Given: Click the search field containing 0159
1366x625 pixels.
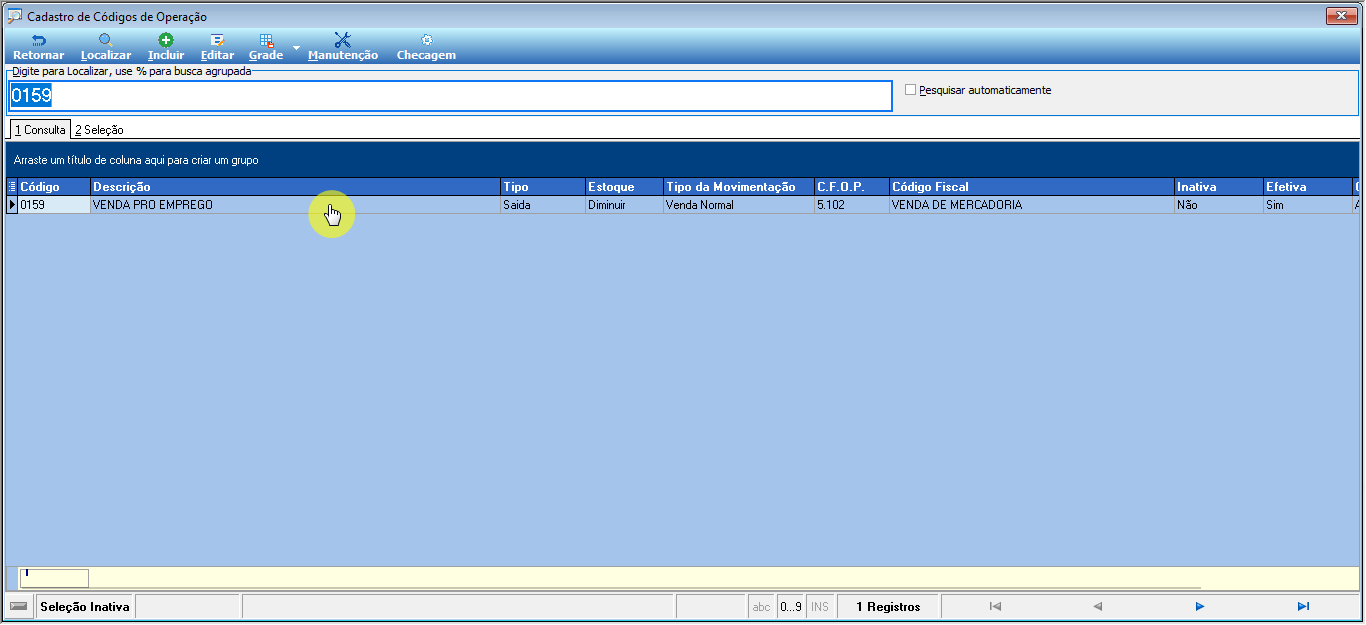Looking at the screenshot, I should [x=450, y=96].
